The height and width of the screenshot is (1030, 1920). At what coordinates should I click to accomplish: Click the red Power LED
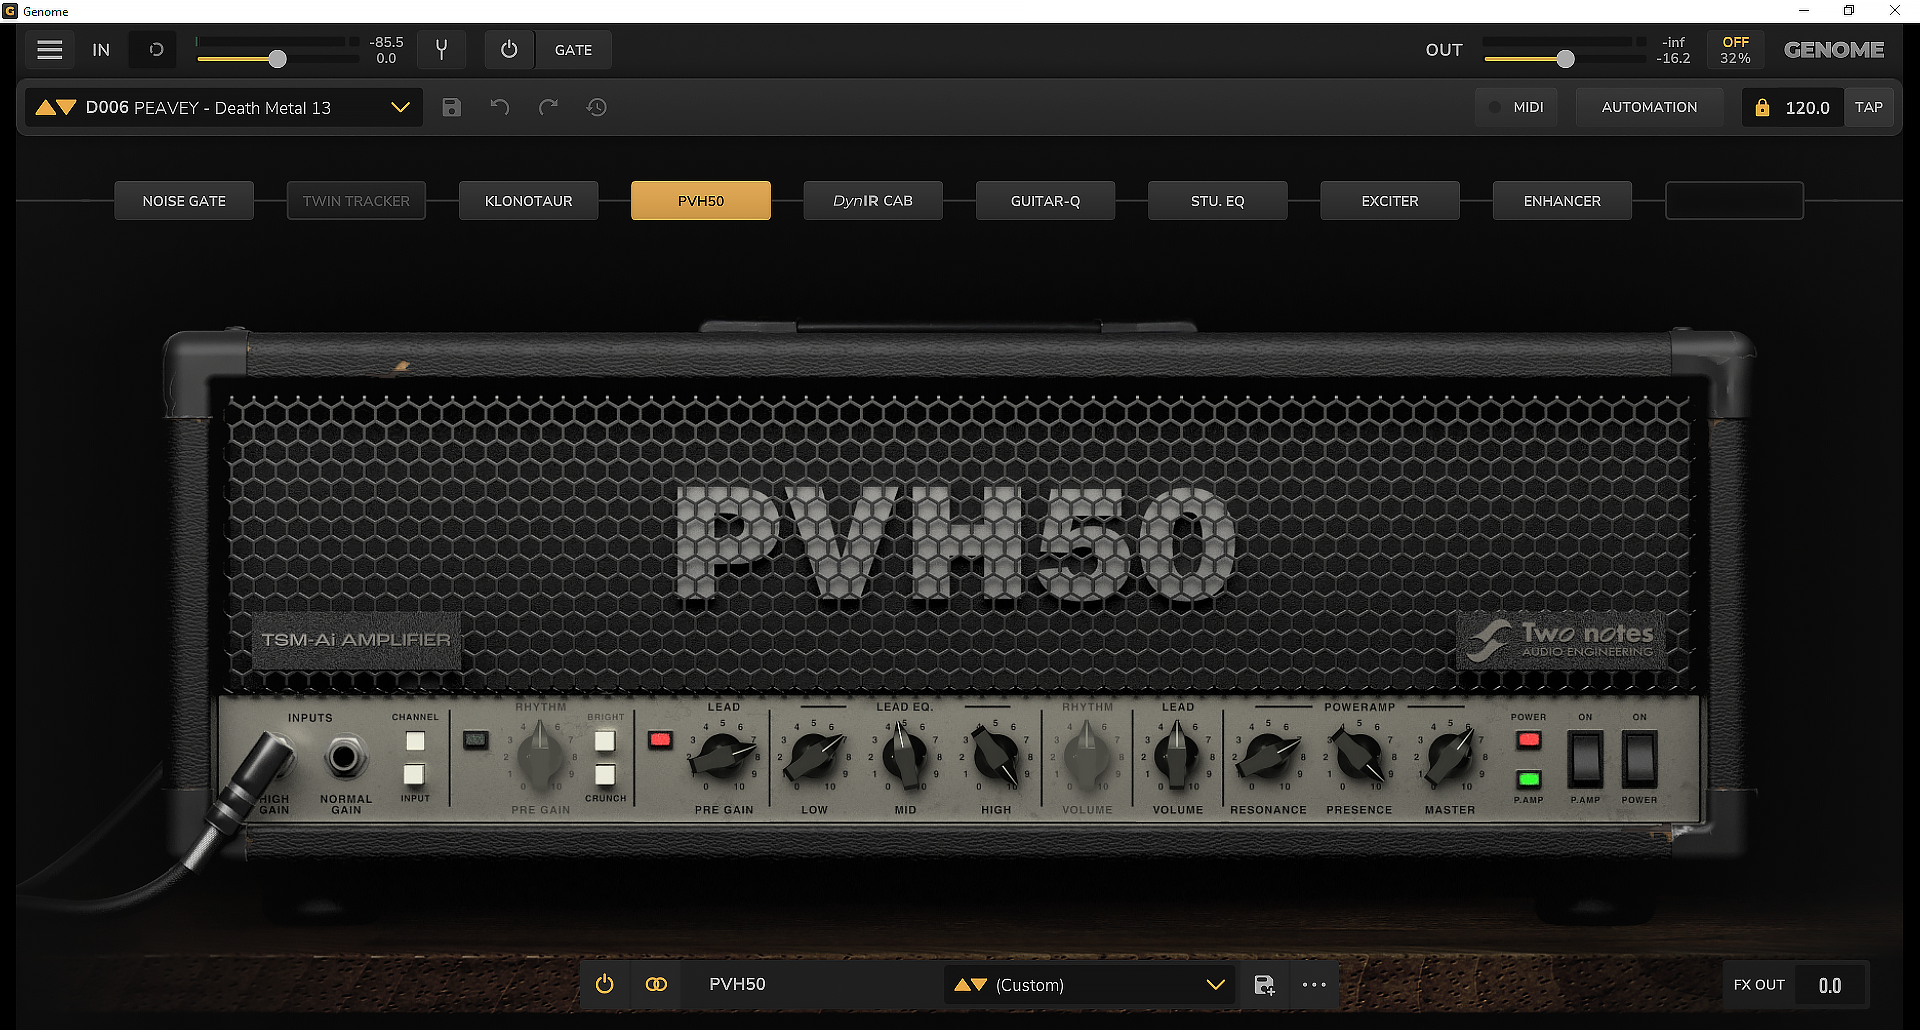point(1529,740)
